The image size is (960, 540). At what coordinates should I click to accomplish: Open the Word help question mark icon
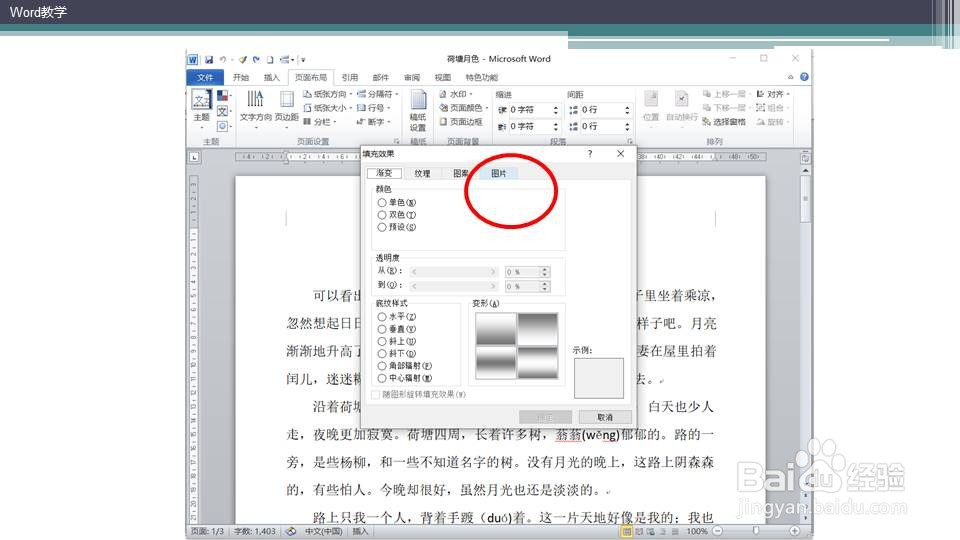point(804,77)
